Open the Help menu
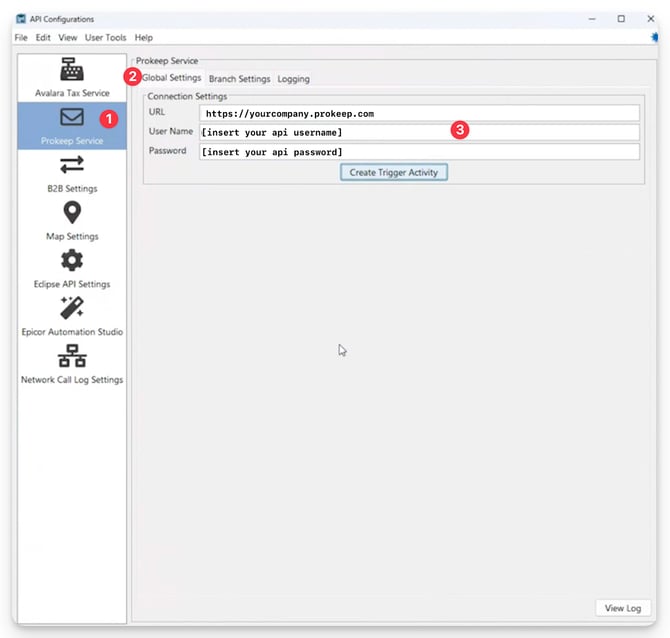This screenshot has height=638, width=670. pyautogui.click(x=144, y=37)
